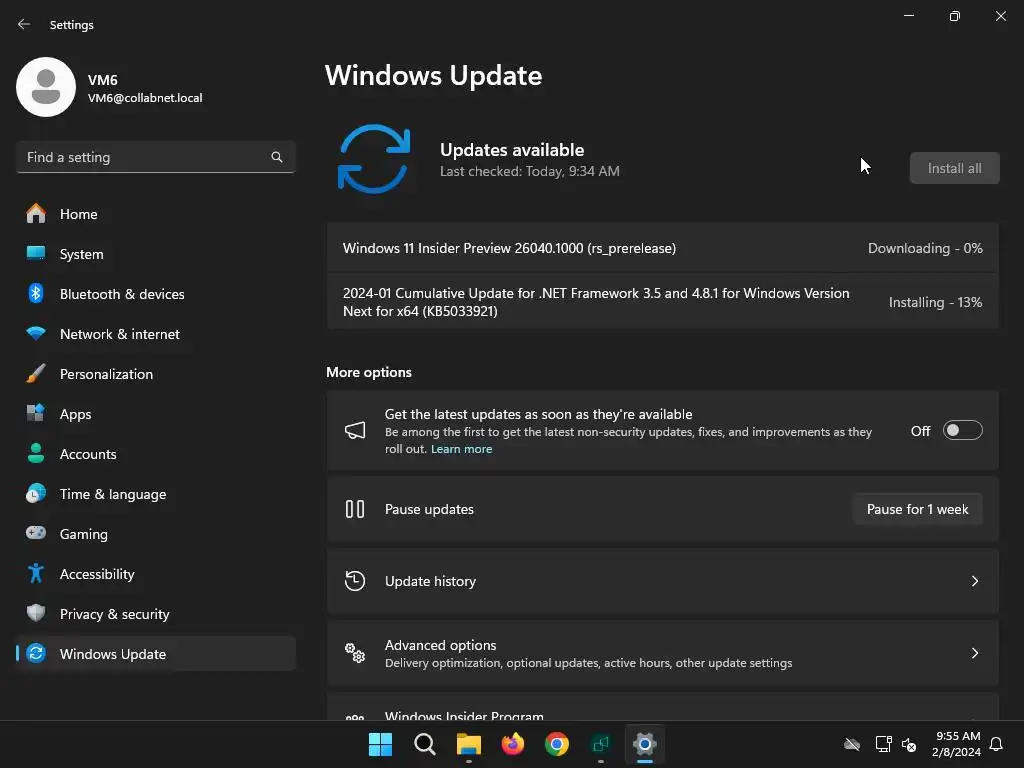
Task: Open taskbar Search magnifier
Action: tap(424, 744)
